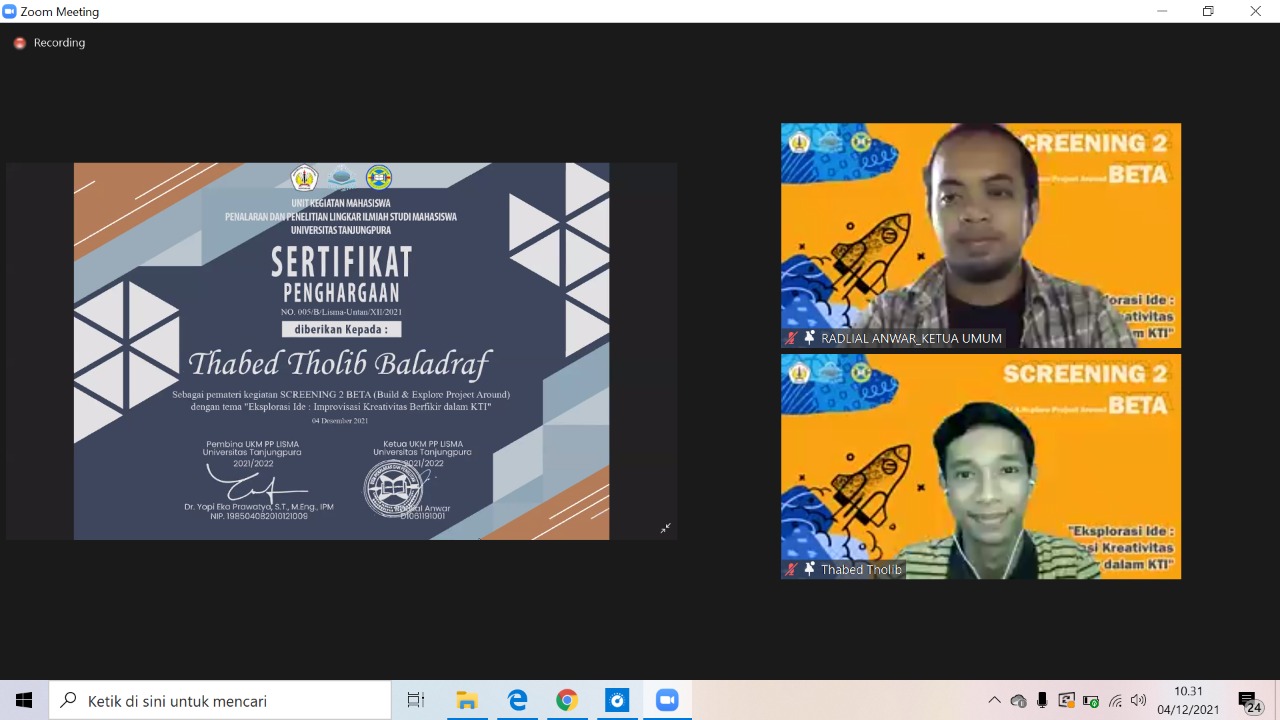Open the system volume speaker control

[x=1138, y=701]
